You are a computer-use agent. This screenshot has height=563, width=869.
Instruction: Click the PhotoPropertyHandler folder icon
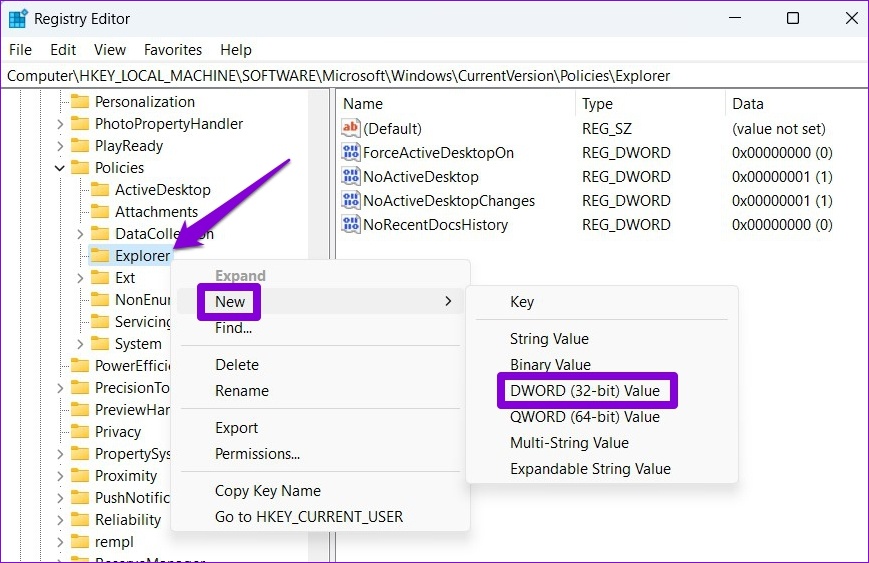tap(80, 124)
